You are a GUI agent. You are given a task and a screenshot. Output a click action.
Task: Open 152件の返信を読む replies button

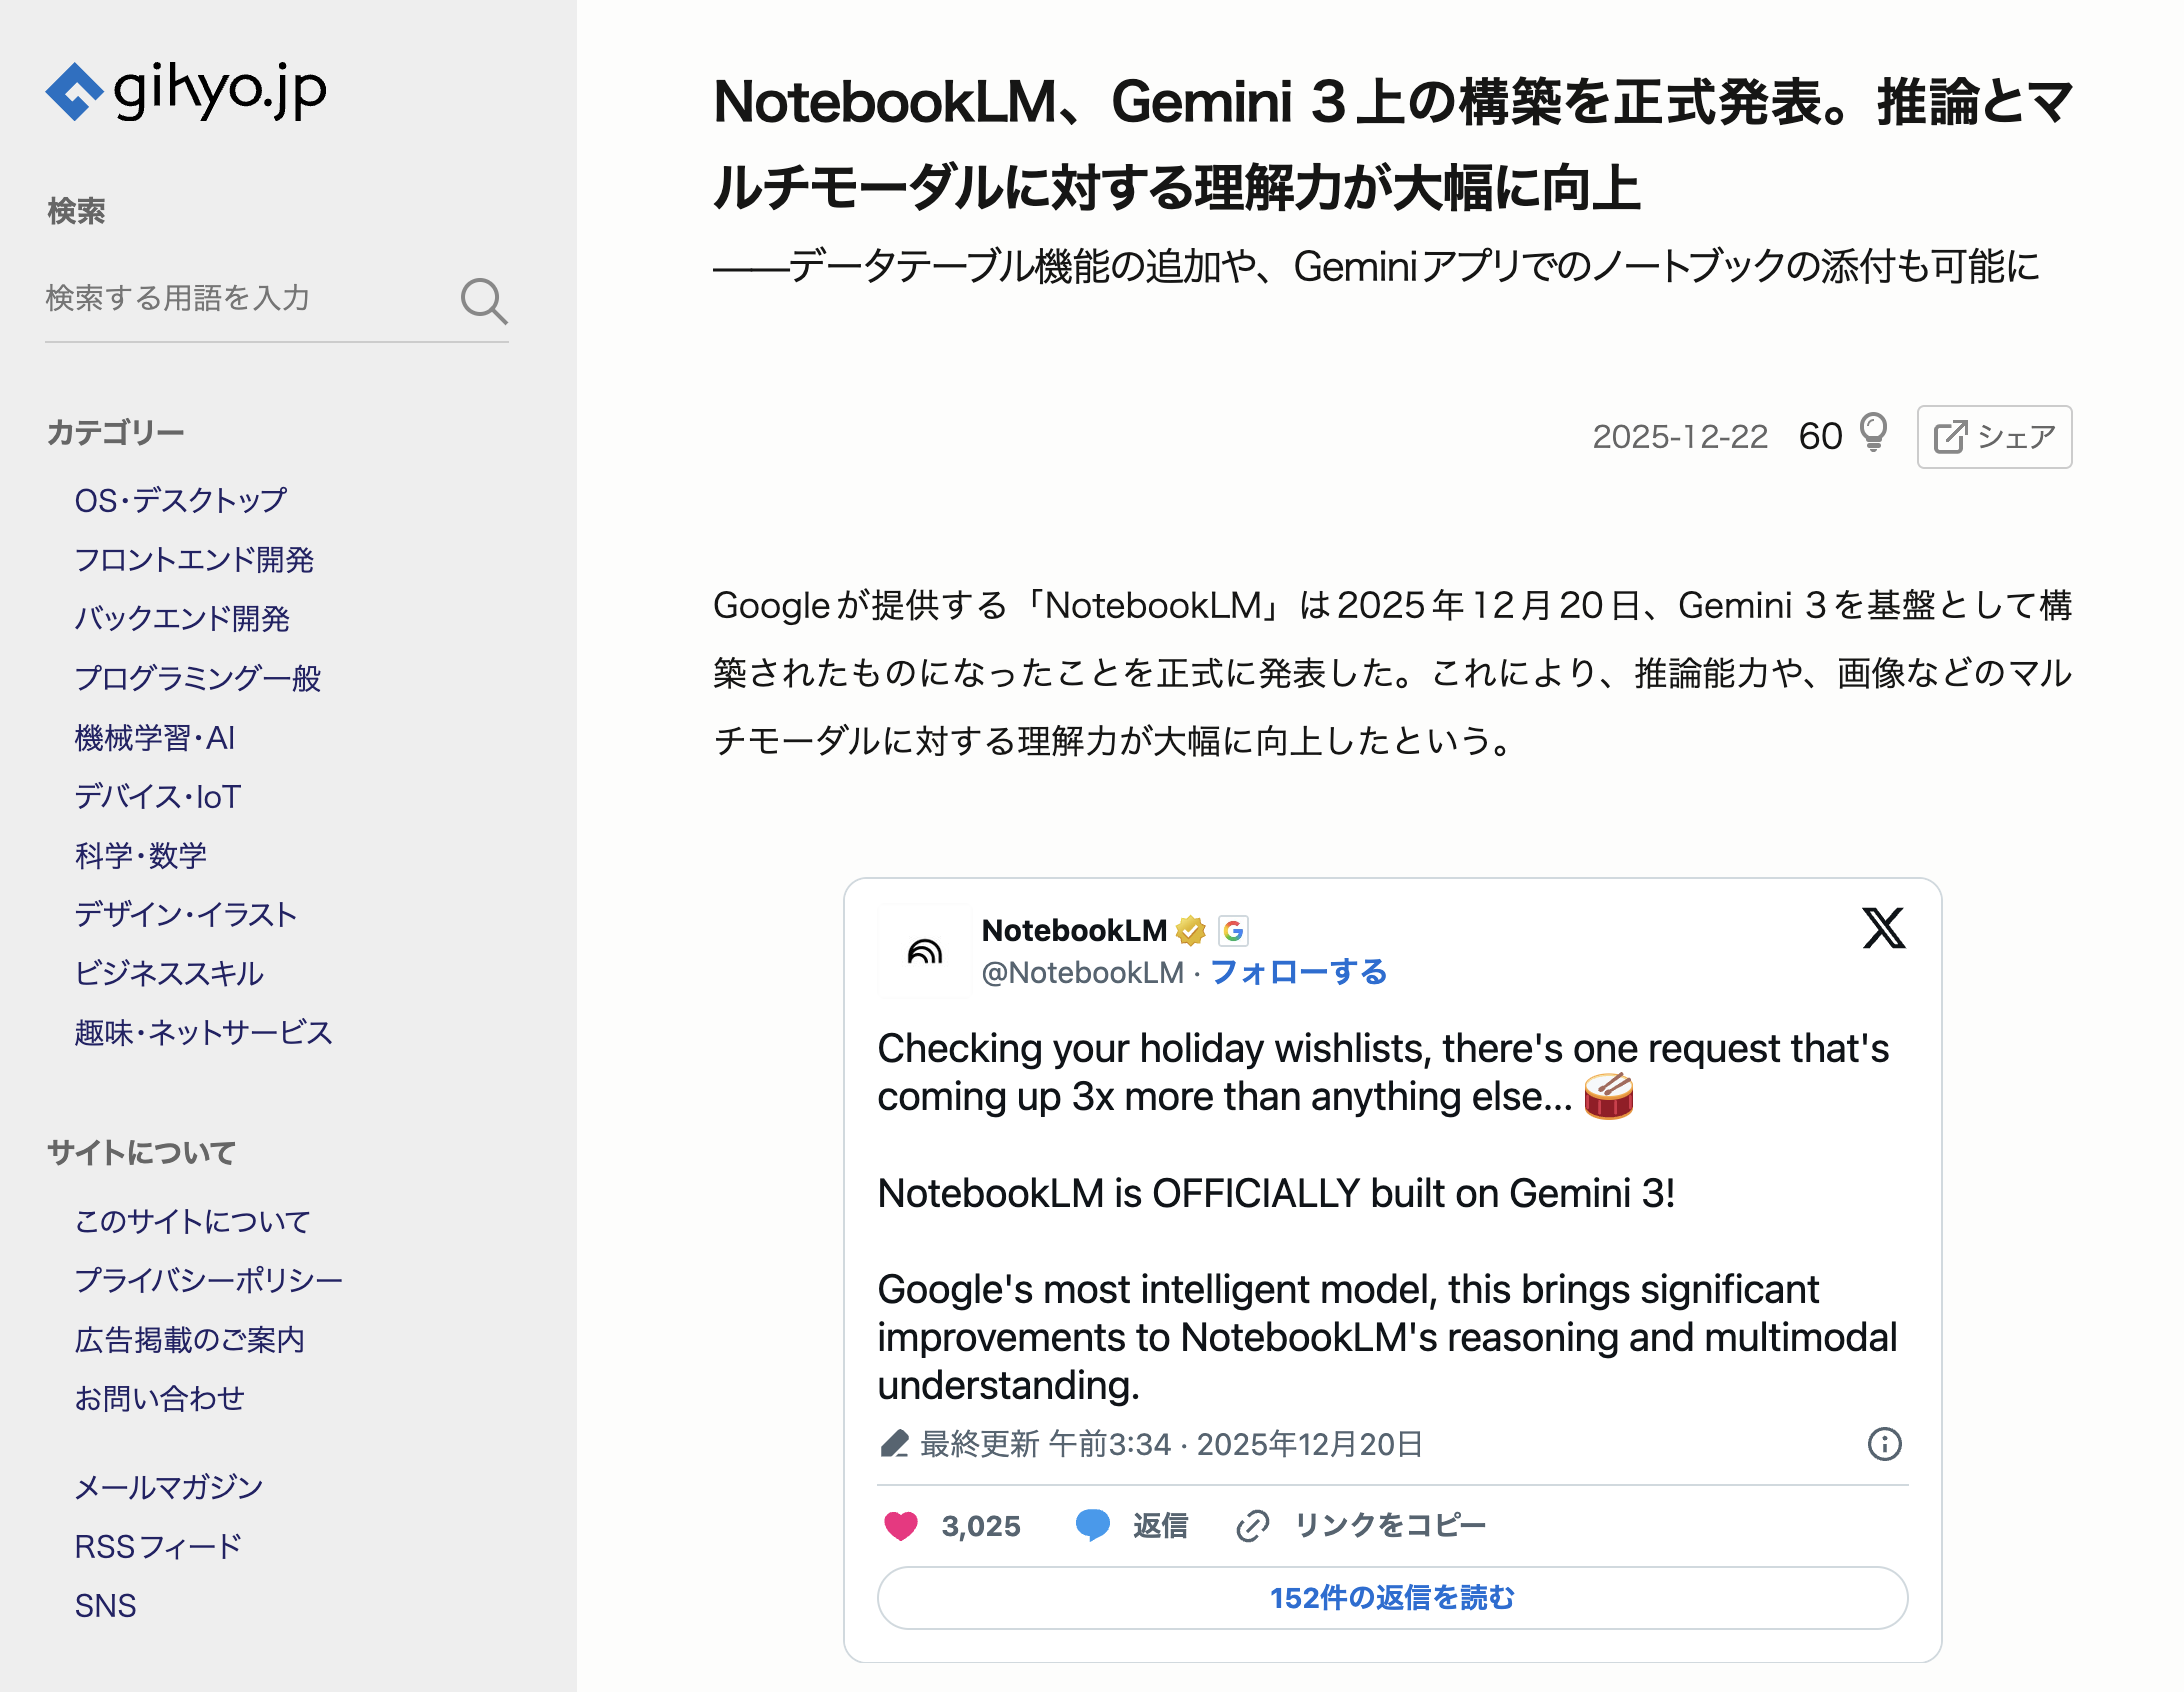point(1392,1597)
